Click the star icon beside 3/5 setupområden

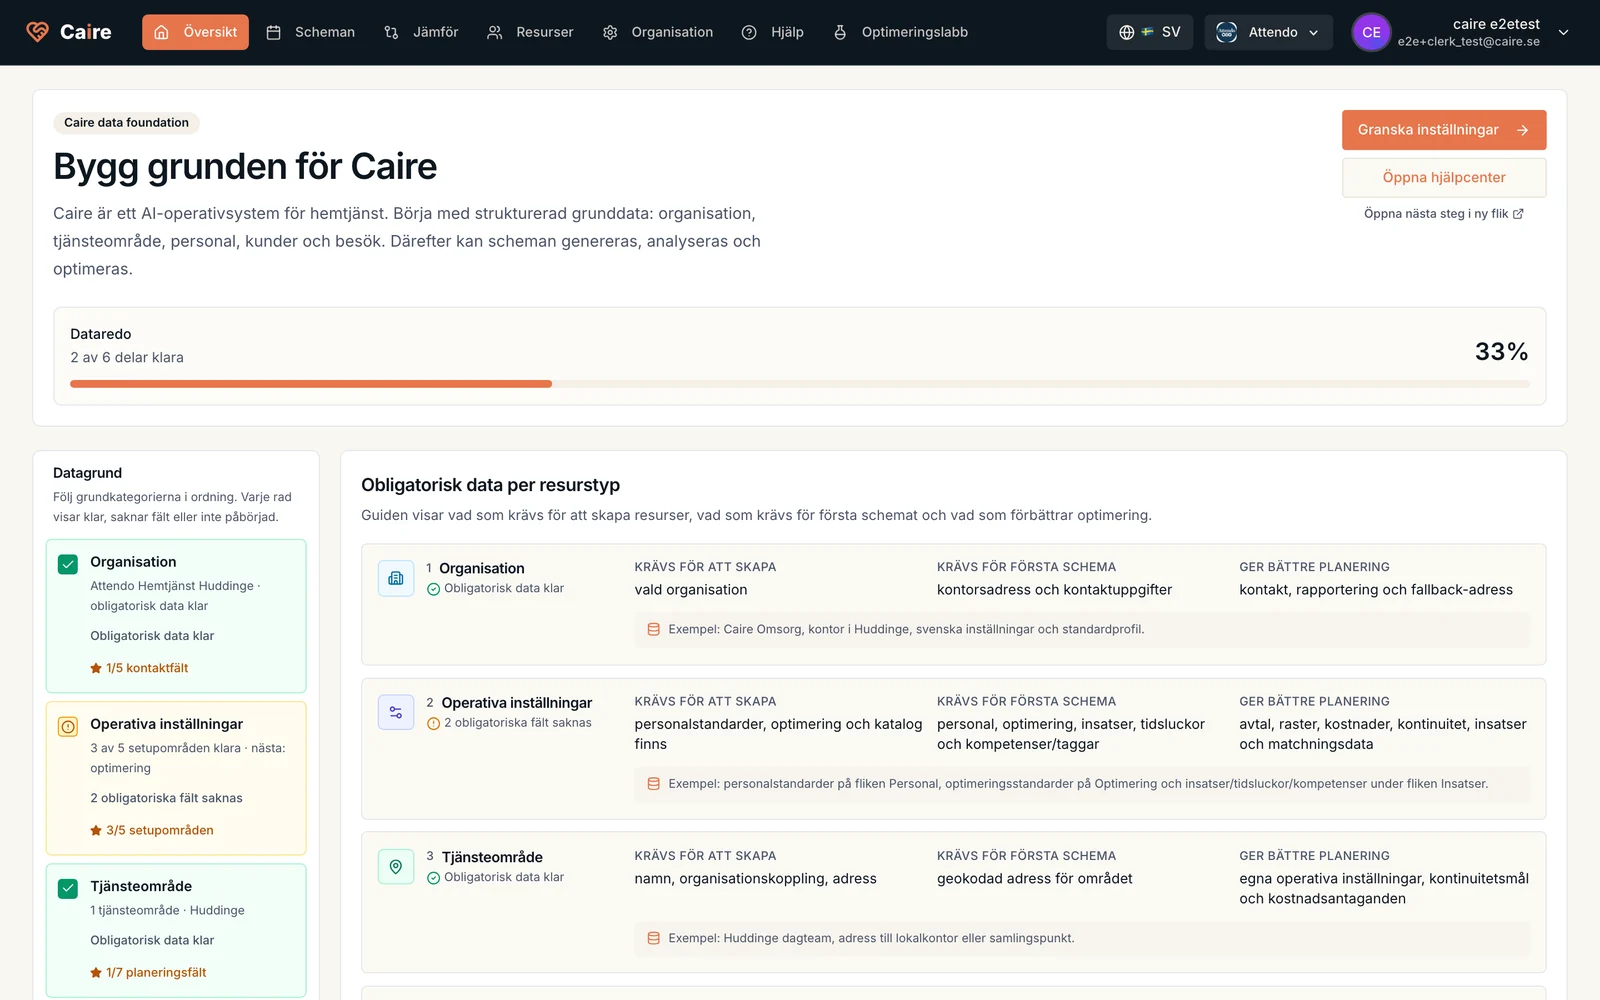point(96,830)
